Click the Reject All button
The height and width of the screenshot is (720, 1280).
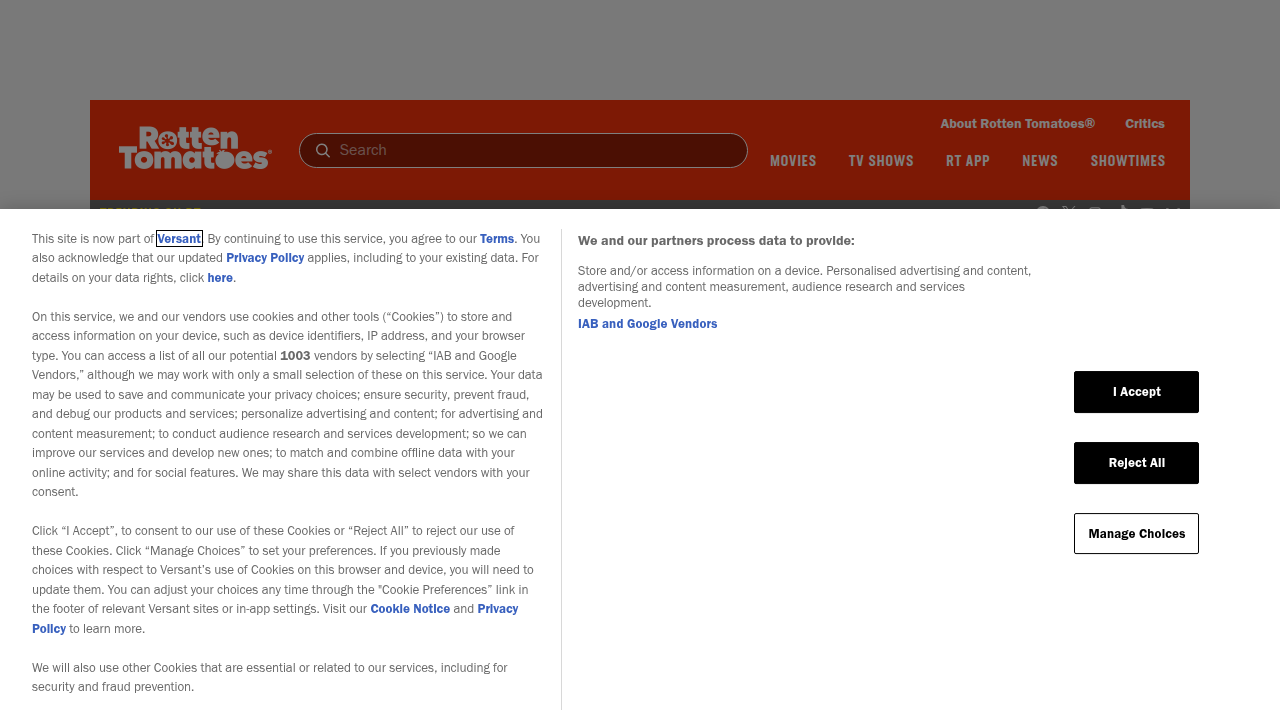coord(1136,463)
